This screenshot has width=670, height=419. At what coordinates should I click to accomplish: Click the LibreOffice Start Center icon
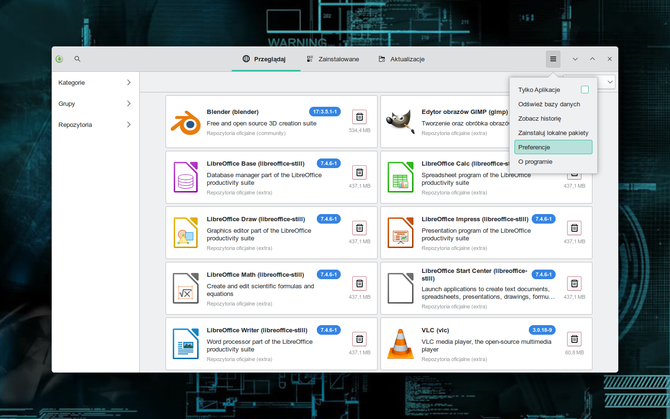point(400,288)
